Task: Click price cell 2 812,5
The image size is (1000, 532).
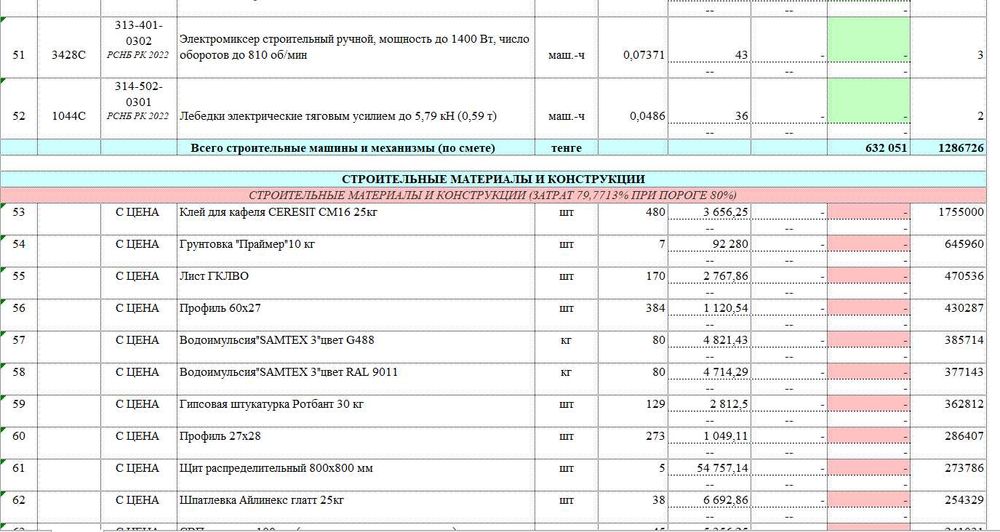Action: pos(709,404)
